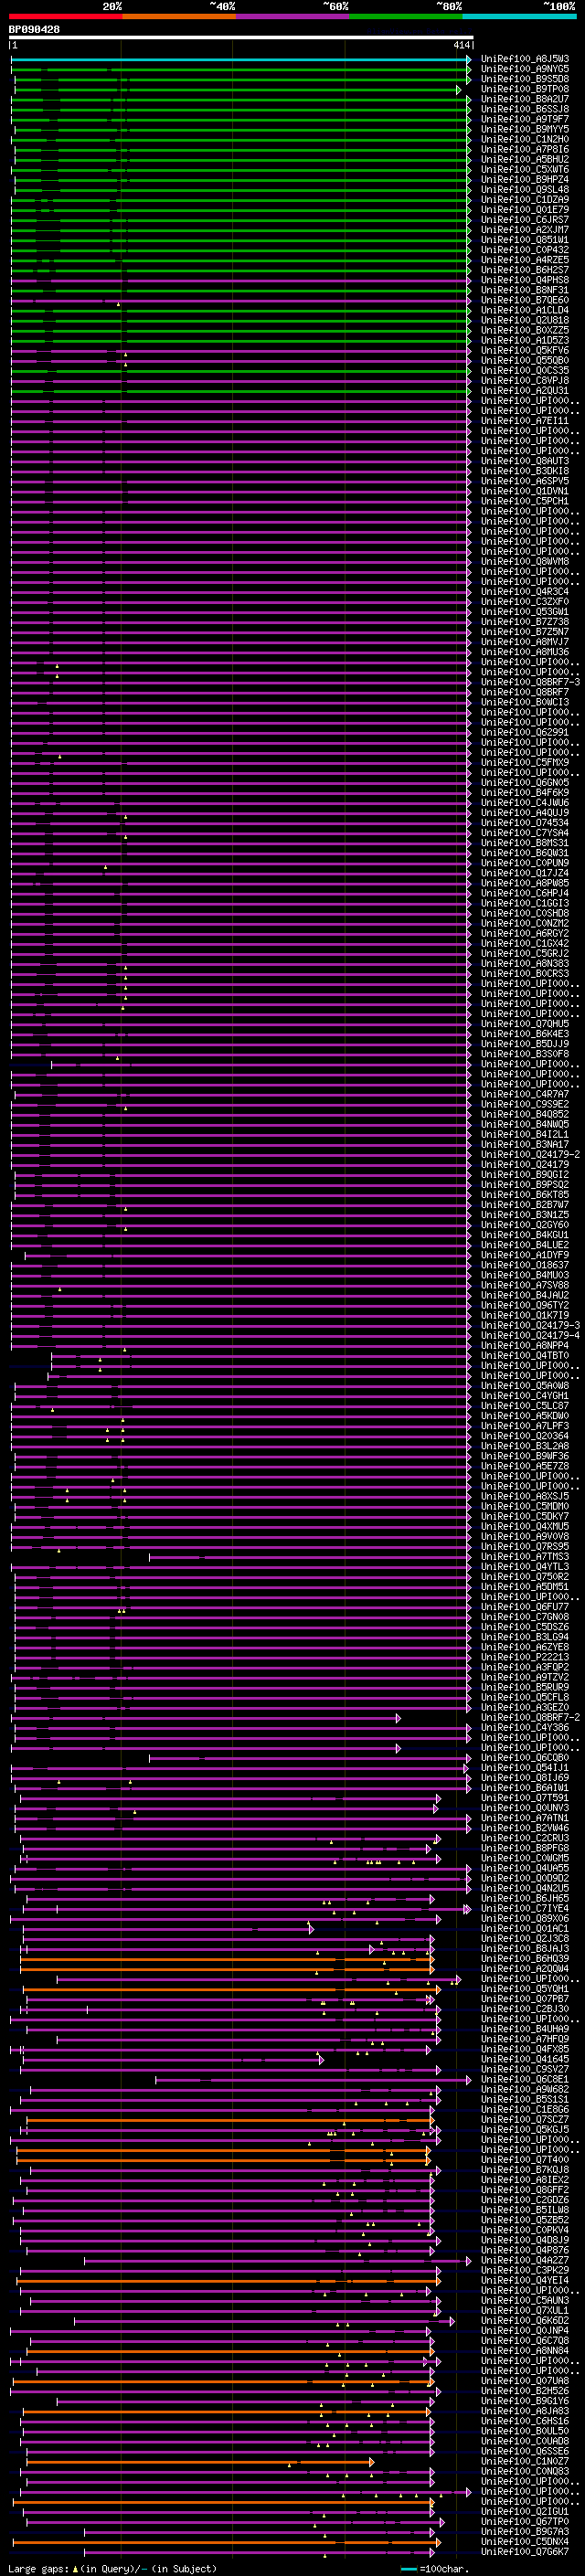Image resolution: width=585 pixels, height=2576 pixels.
Task: Click the 'Large gaps' legend text
Action: click(38, 2568)
